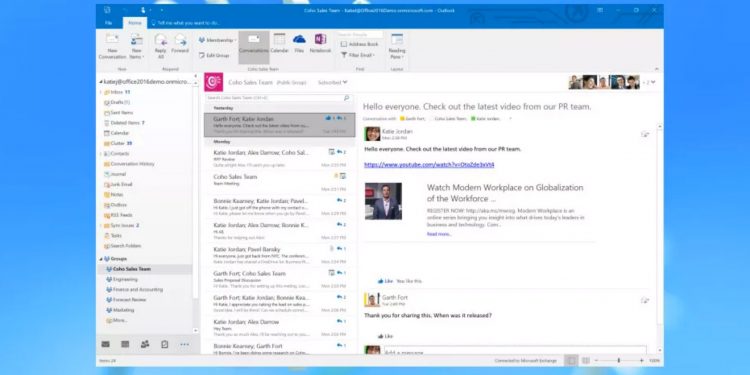Screen dimensions: 750x375
Task: Collapse the mailbox account tree
Action: (100, 82)
